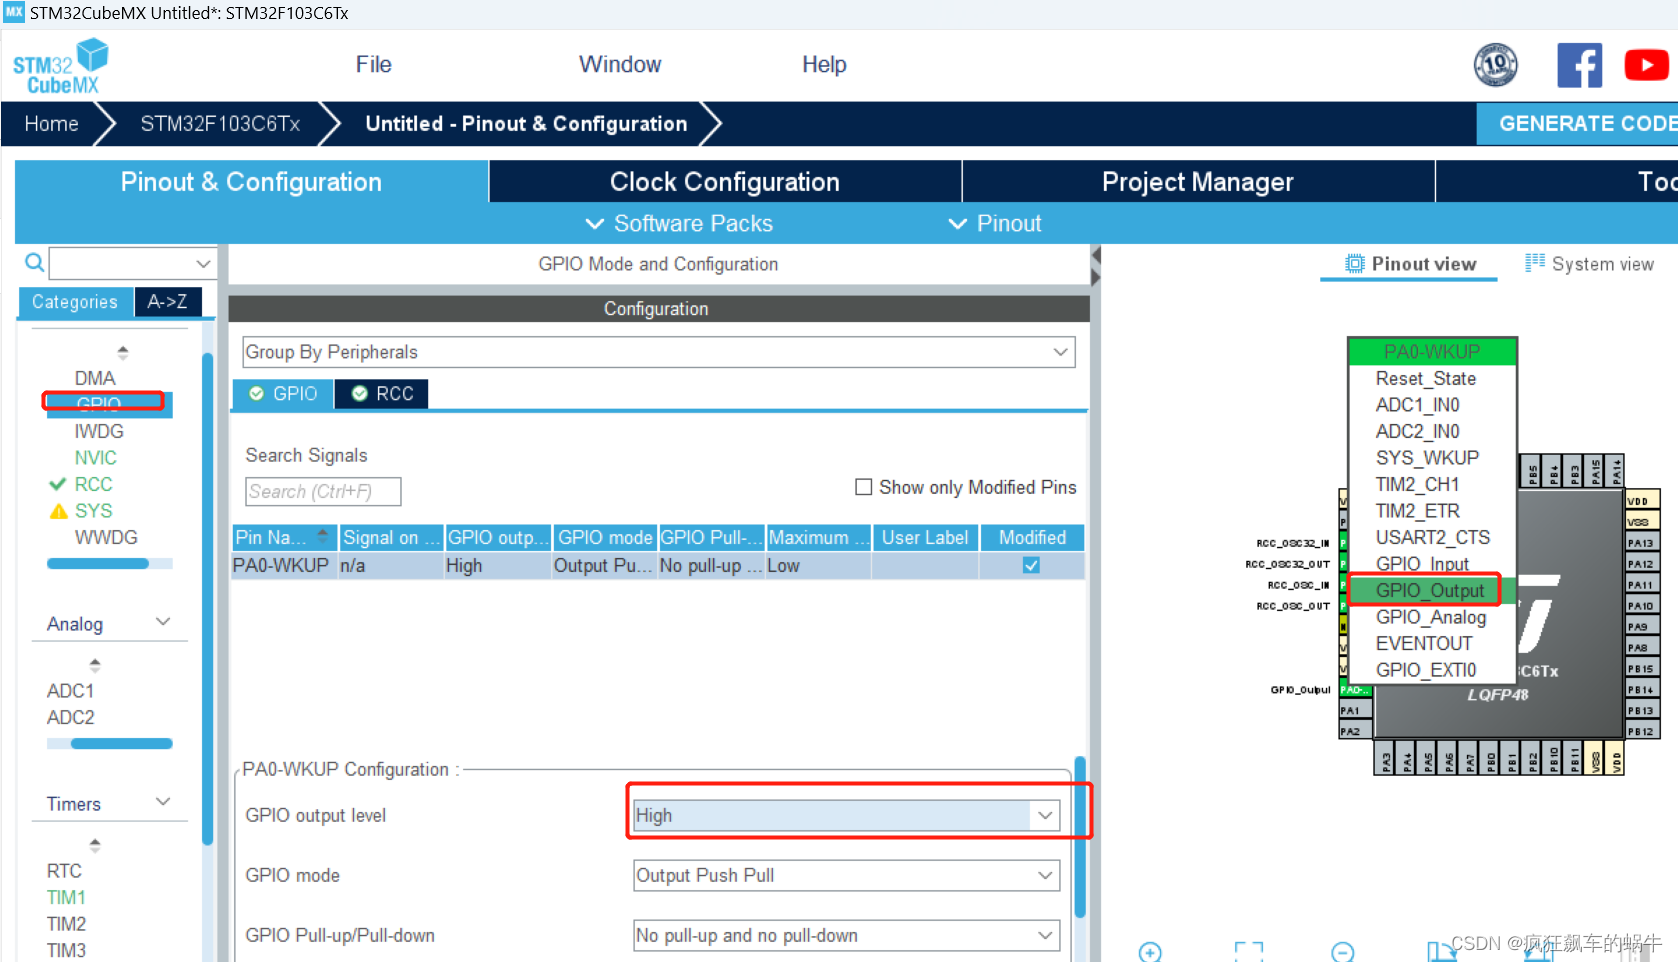Zoom out of the chip pinout view
The image size is (1678, 962).
pyautogui.click(x=1343, y=951)
